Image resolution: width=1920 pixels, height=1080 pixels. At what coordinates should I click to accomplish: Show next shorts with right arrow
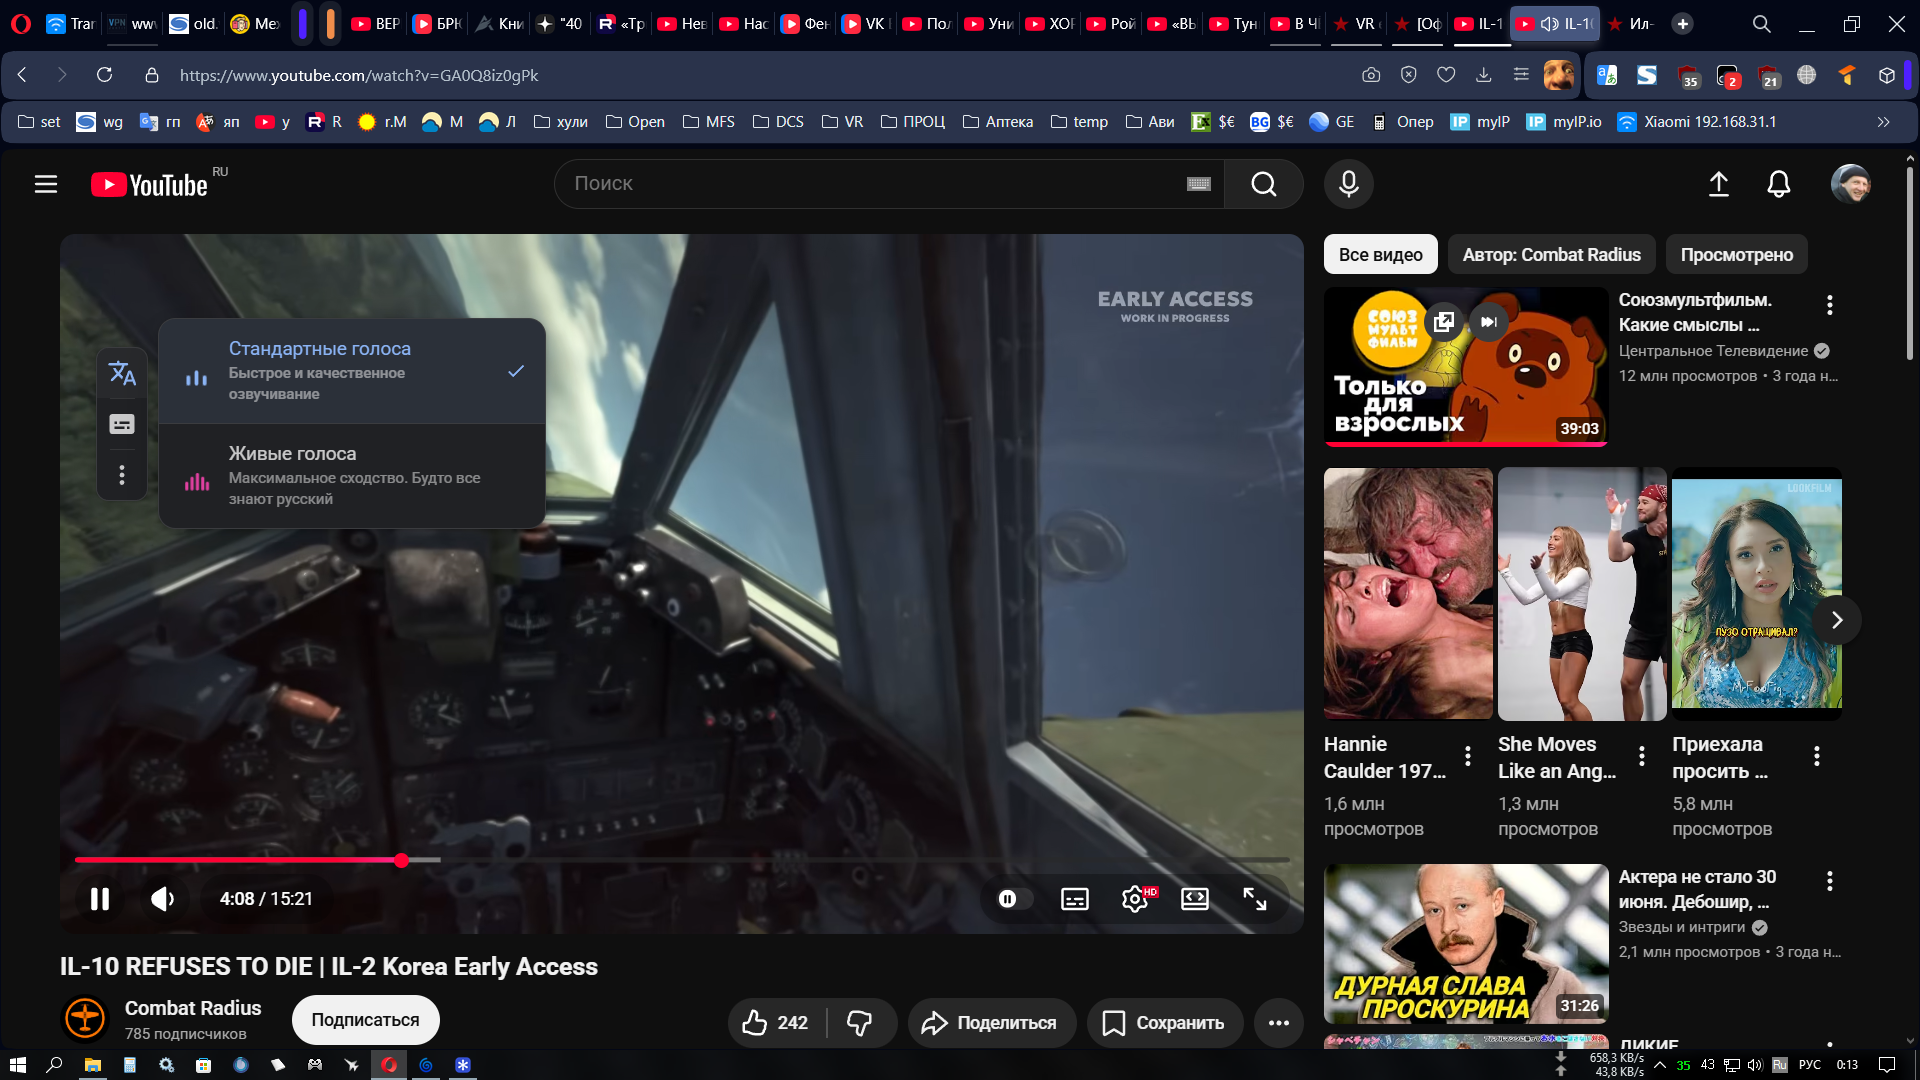tap(1836, 620)
